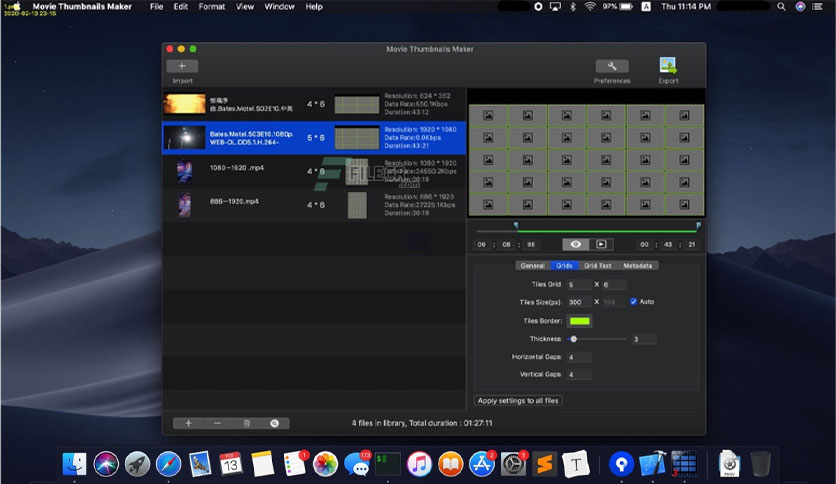This screenshot has width=836, height=484.
Task: Open the Format menu
Action: (212, 6)
